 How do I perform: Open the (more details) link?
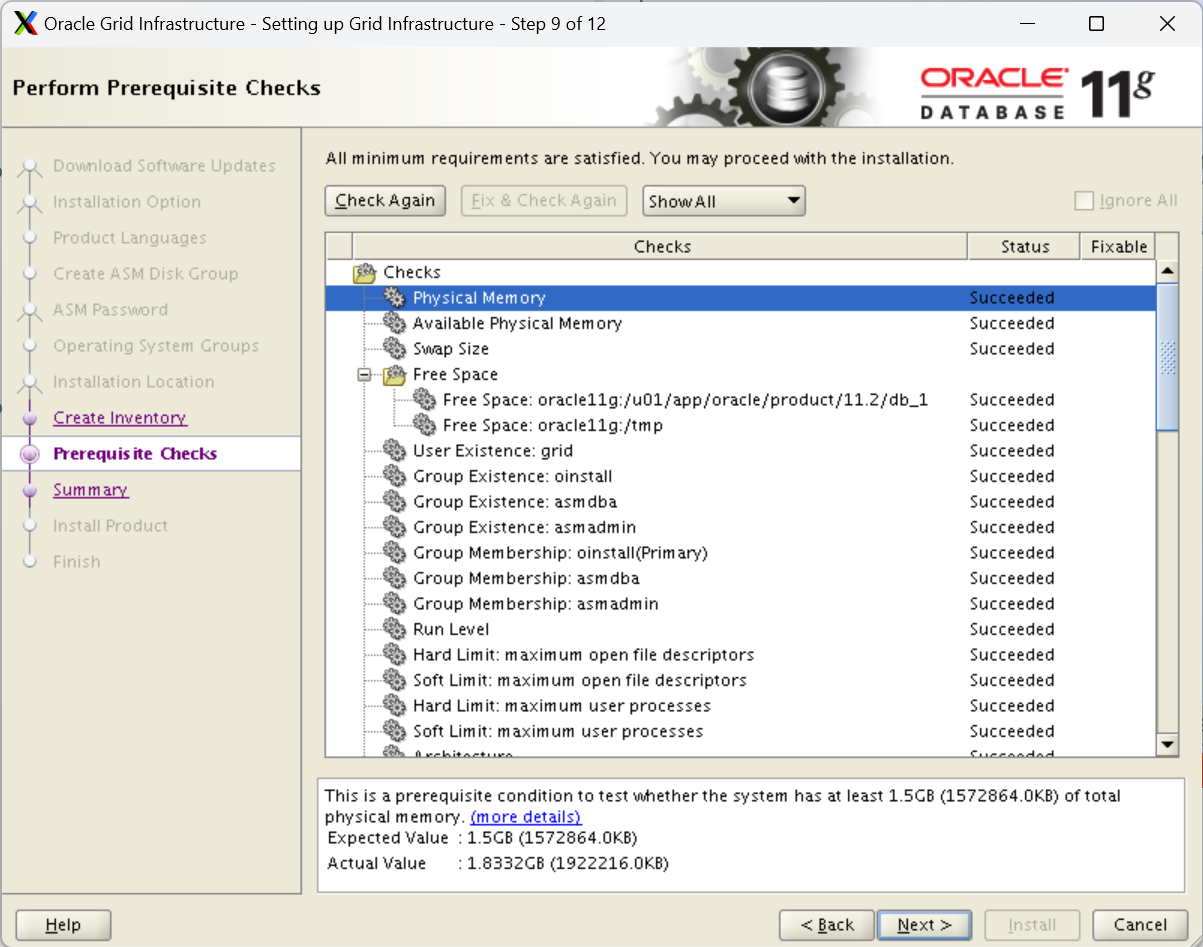[x=525, y=817]
